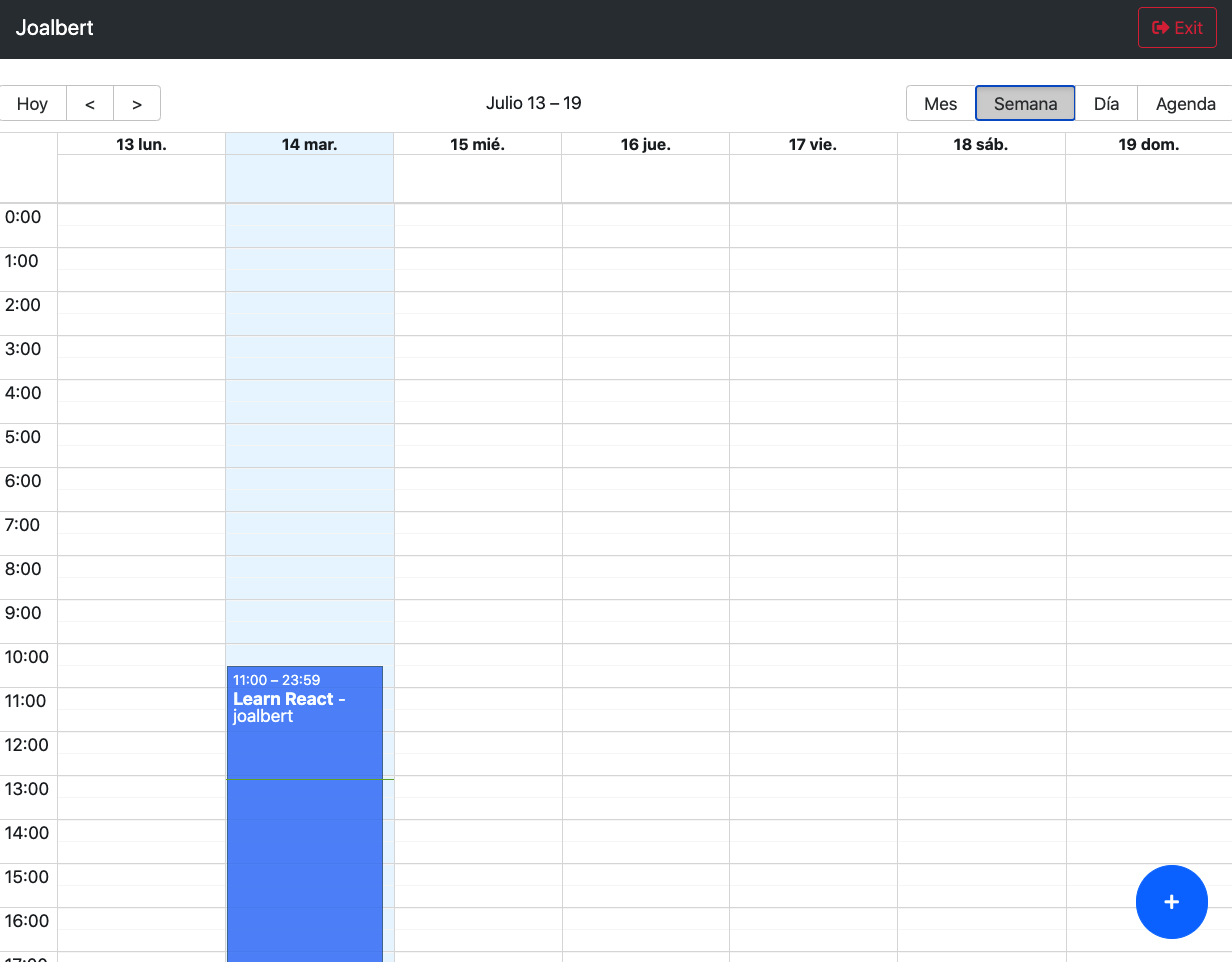Click the 15:00 time label
This screenshot has width=1232, height=962.
coord(27,877)
